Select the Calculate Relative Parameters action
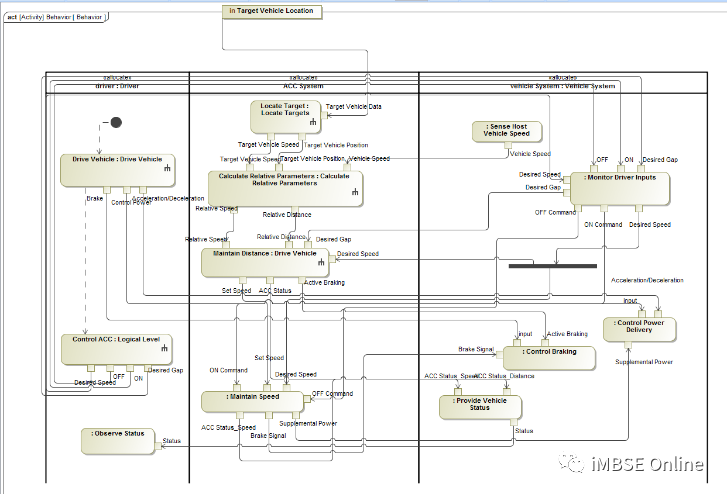 pos(285,189)
